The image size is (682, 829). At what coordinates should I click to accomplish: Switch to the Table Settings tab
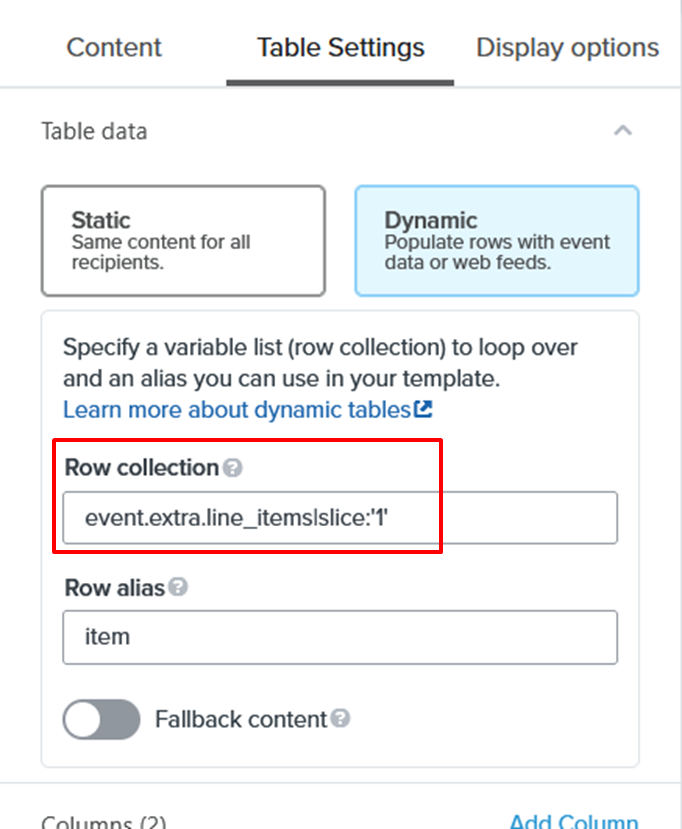(340, 48)
